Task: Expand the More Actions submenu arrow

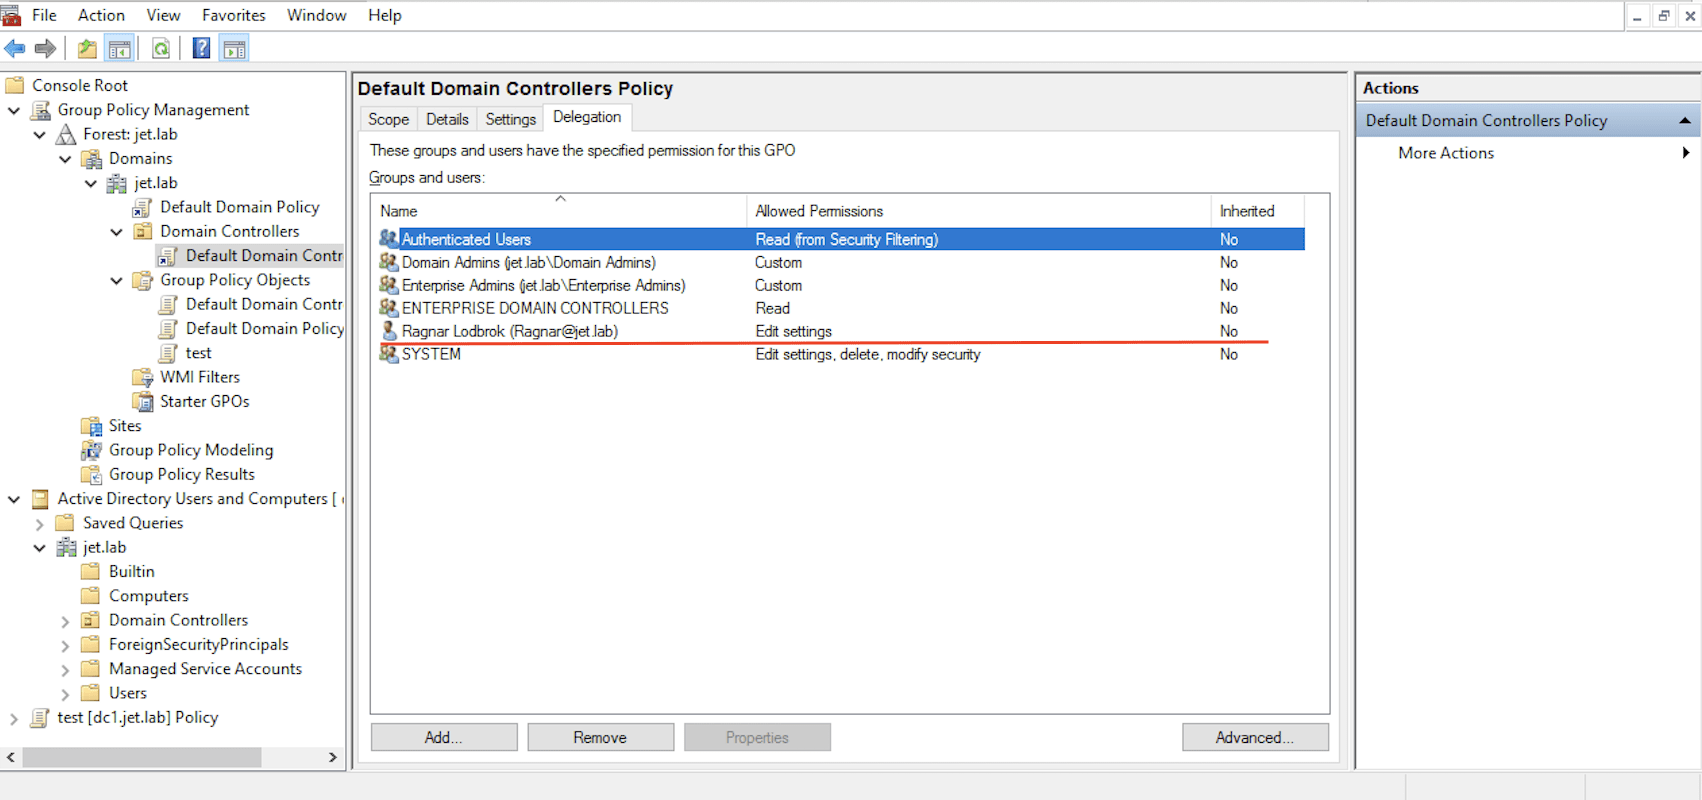Action: point(1686,153)
